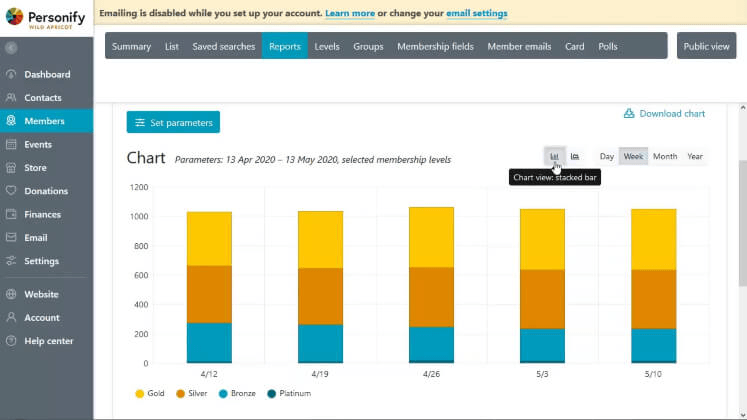Click the Set parameters button
Image resolution: width=747 pixels, height=420 pixels.
pyautogui.click(x=173, y=122)
